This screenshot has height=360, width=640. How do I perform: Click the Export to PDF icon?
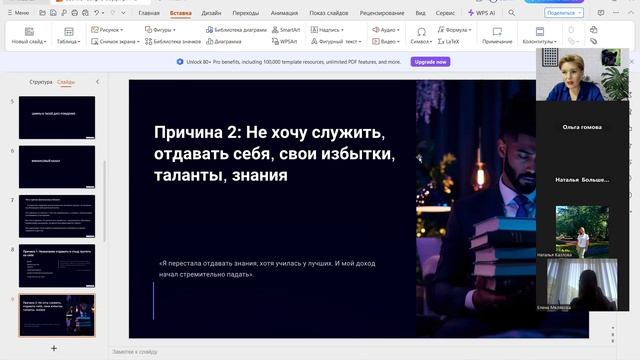[x=64, y=13]
